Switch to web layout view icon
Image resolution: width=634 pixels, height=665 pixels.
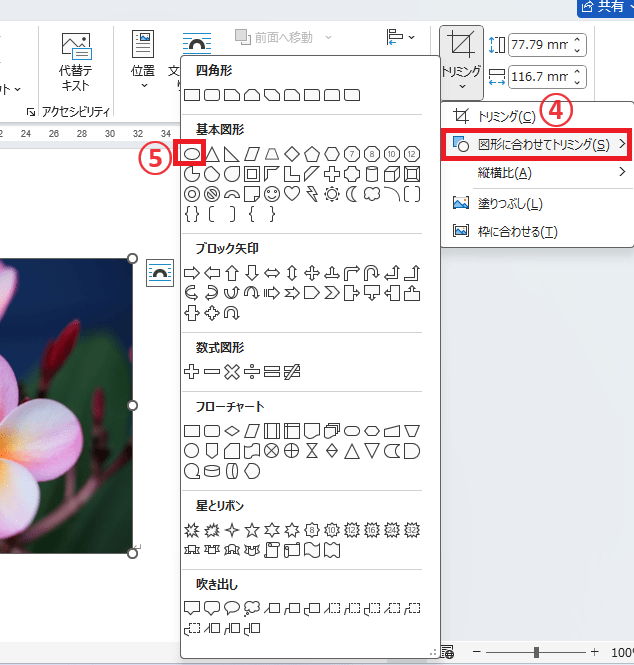tap(447, 652)
